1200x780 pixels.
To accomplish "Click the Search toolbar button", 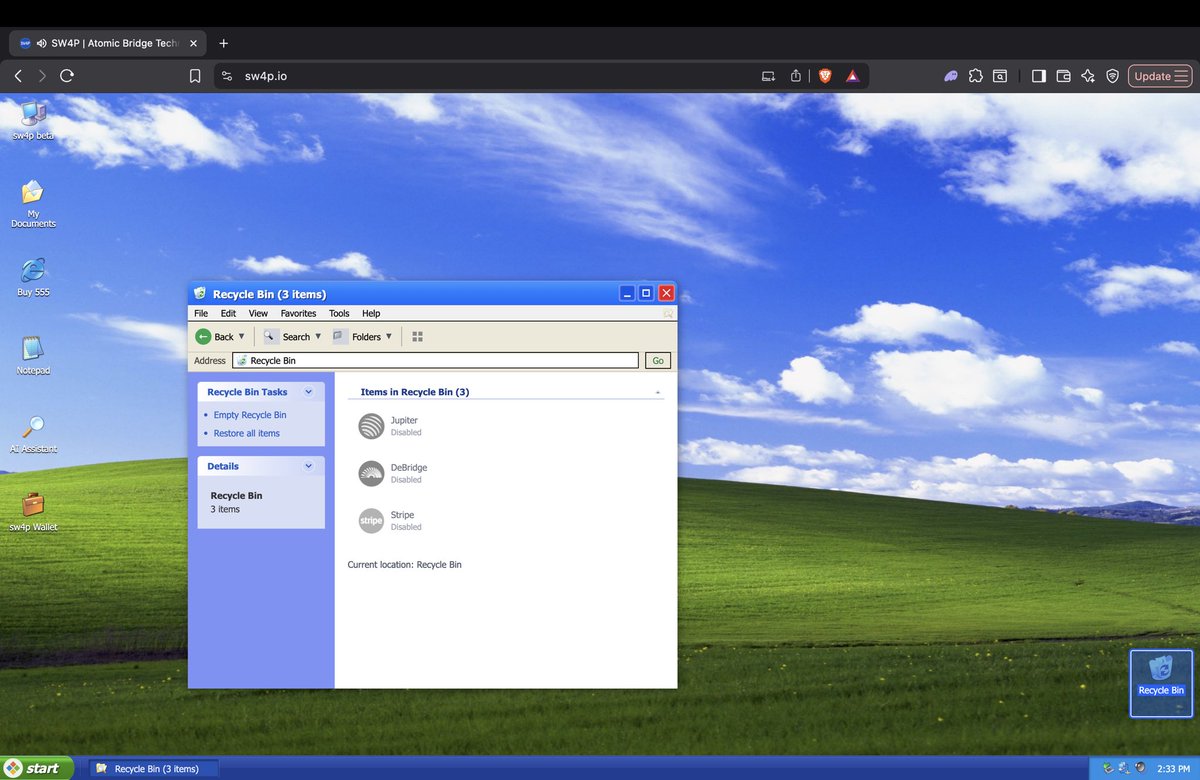I will pyautogui.click(x=287, y=337).
